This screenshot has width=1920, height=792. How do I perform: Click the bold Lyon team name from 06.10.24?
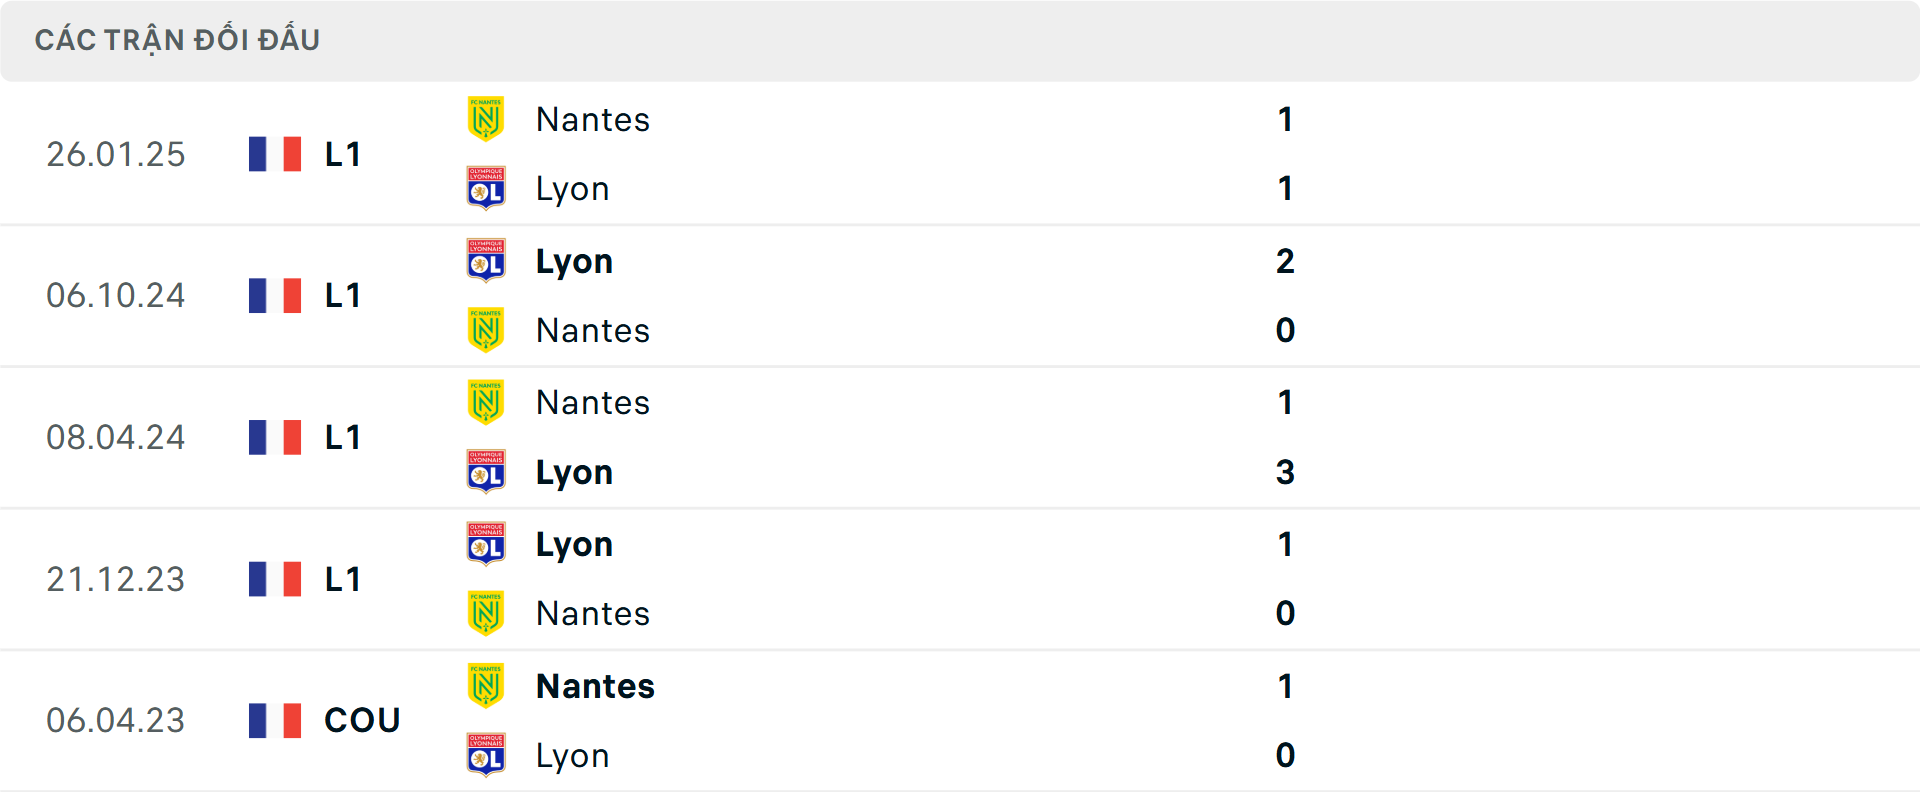click(574, 260)
